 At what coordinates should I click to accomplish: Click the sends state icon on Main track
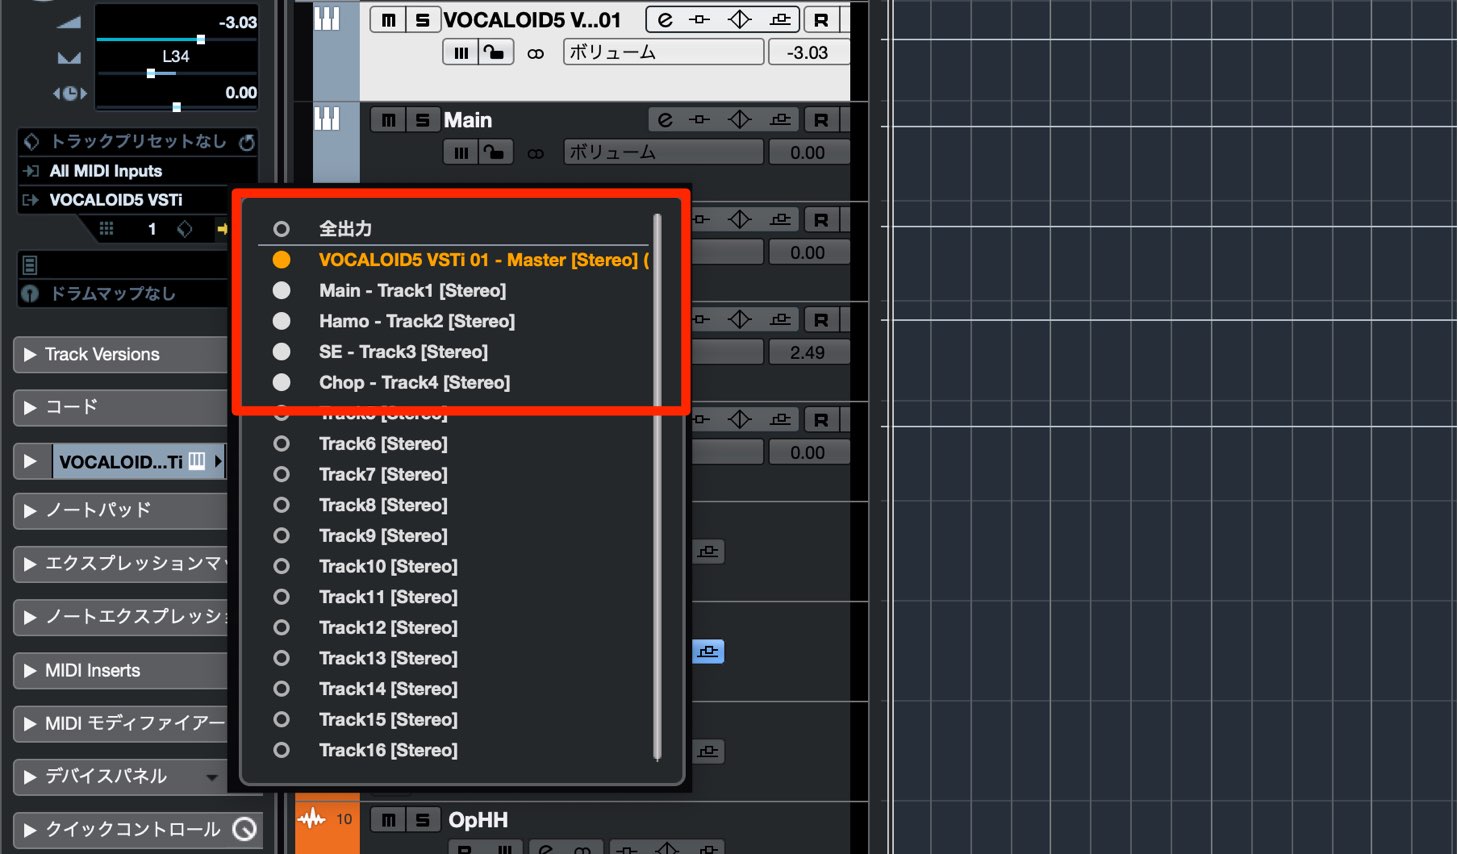tap(780, 120)
